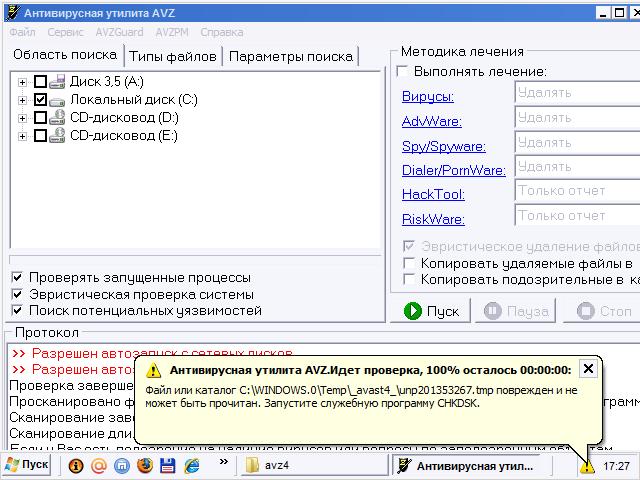
Task: Open the Вирусы action dropdown
Action: pos(578,93)
